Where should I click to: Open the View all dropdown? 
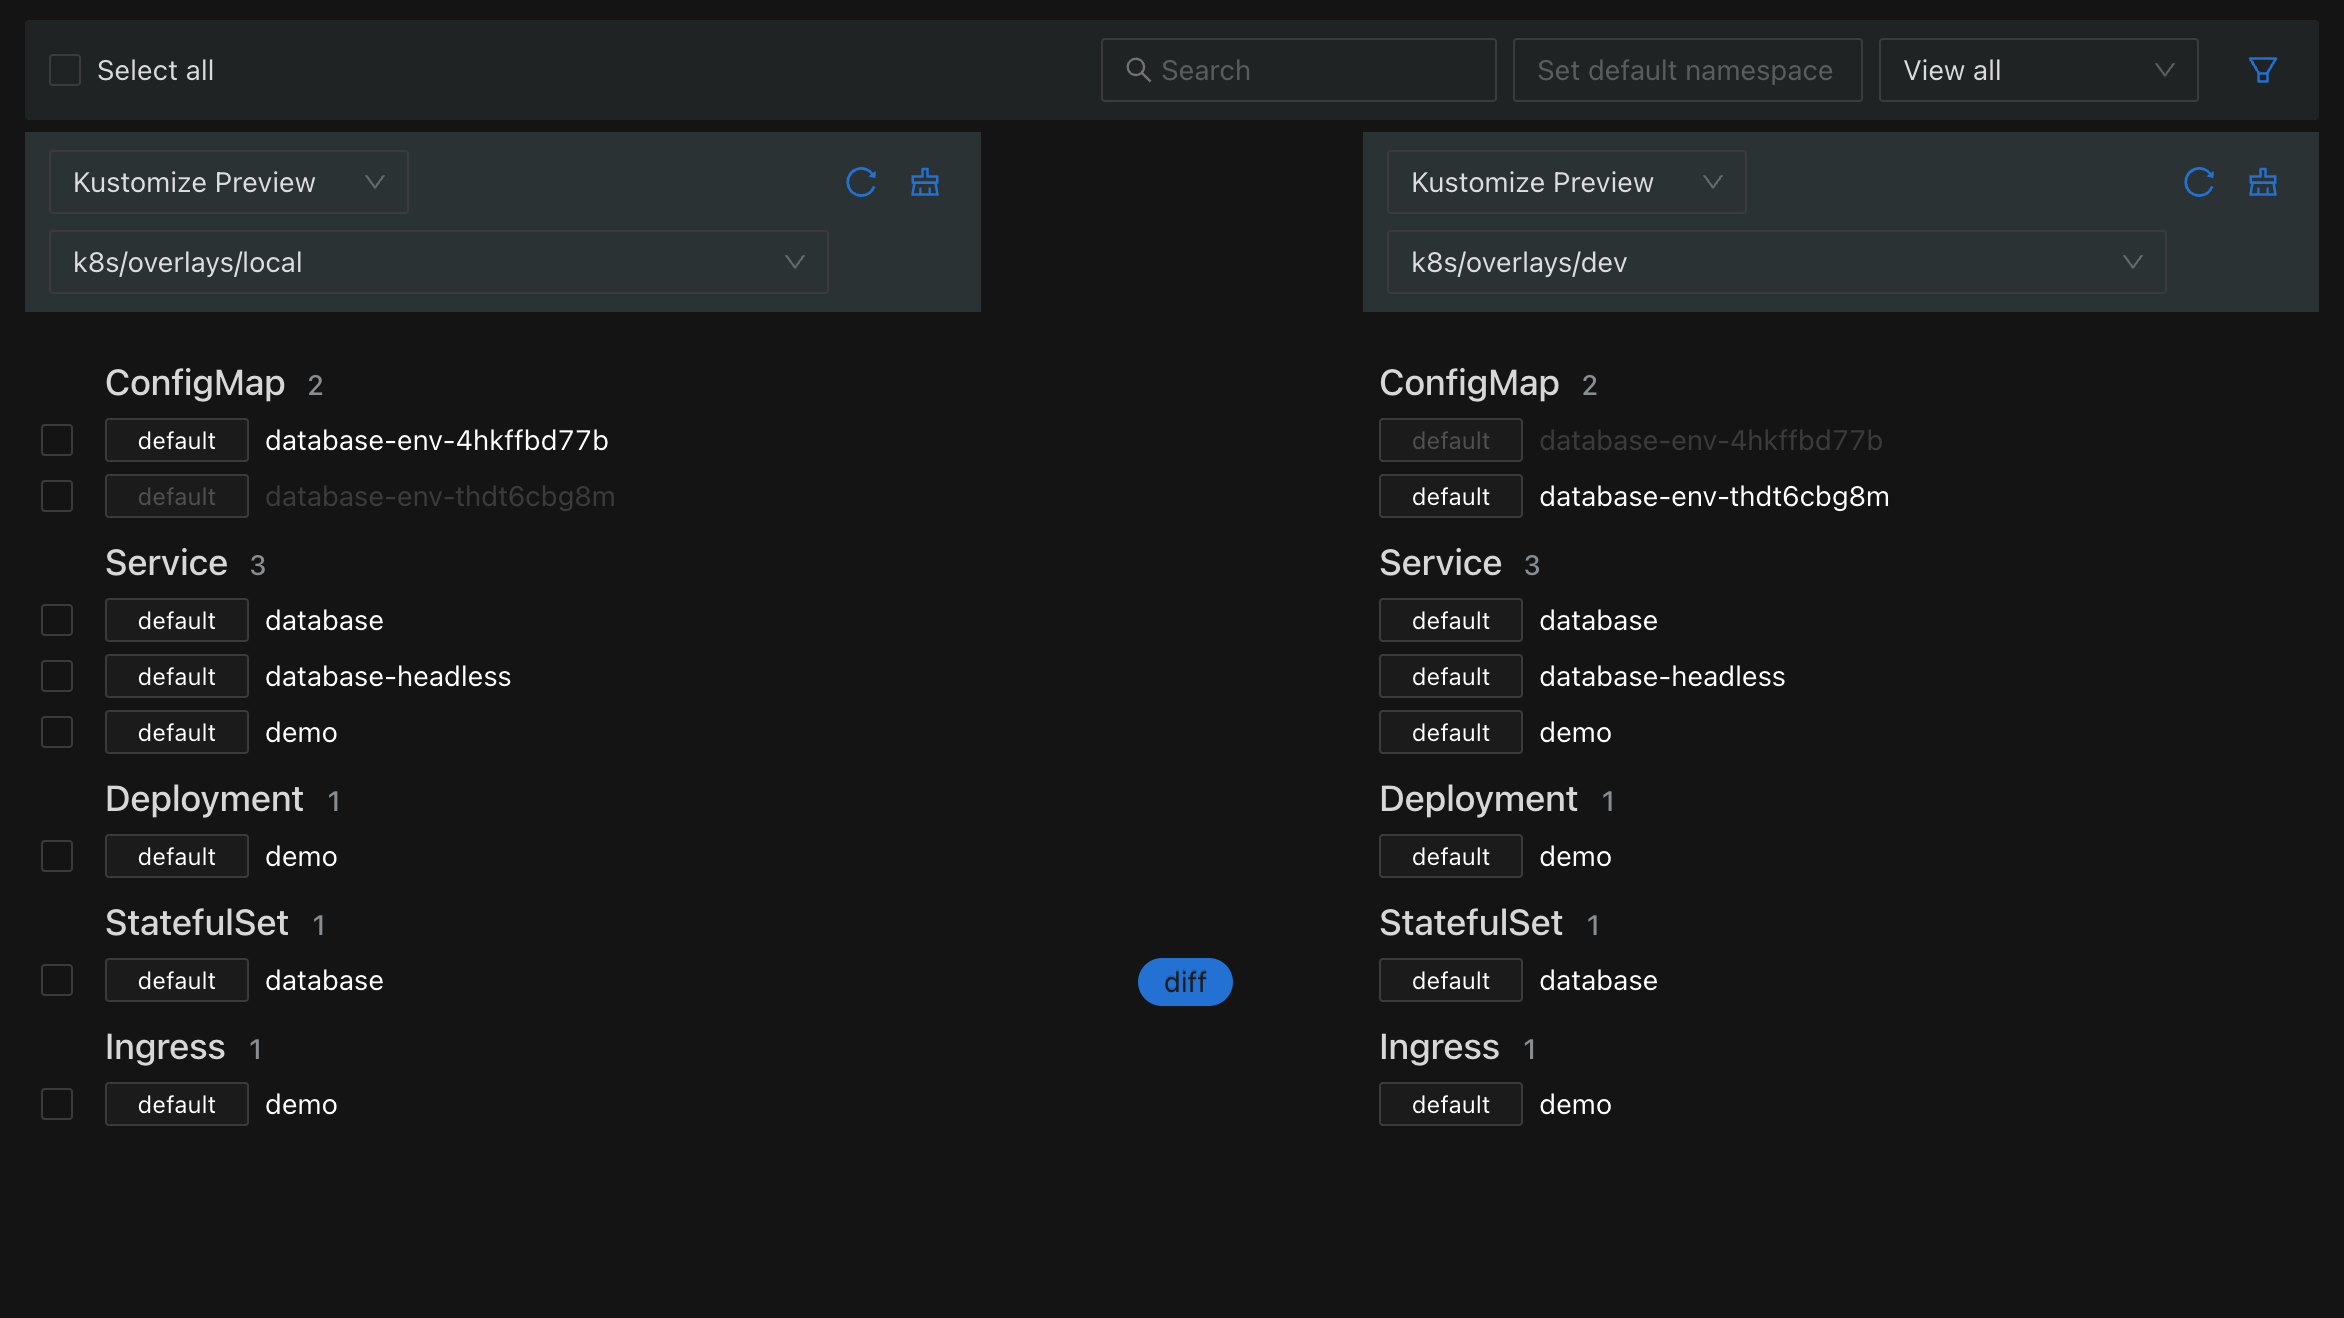[x=2037, y=70]
